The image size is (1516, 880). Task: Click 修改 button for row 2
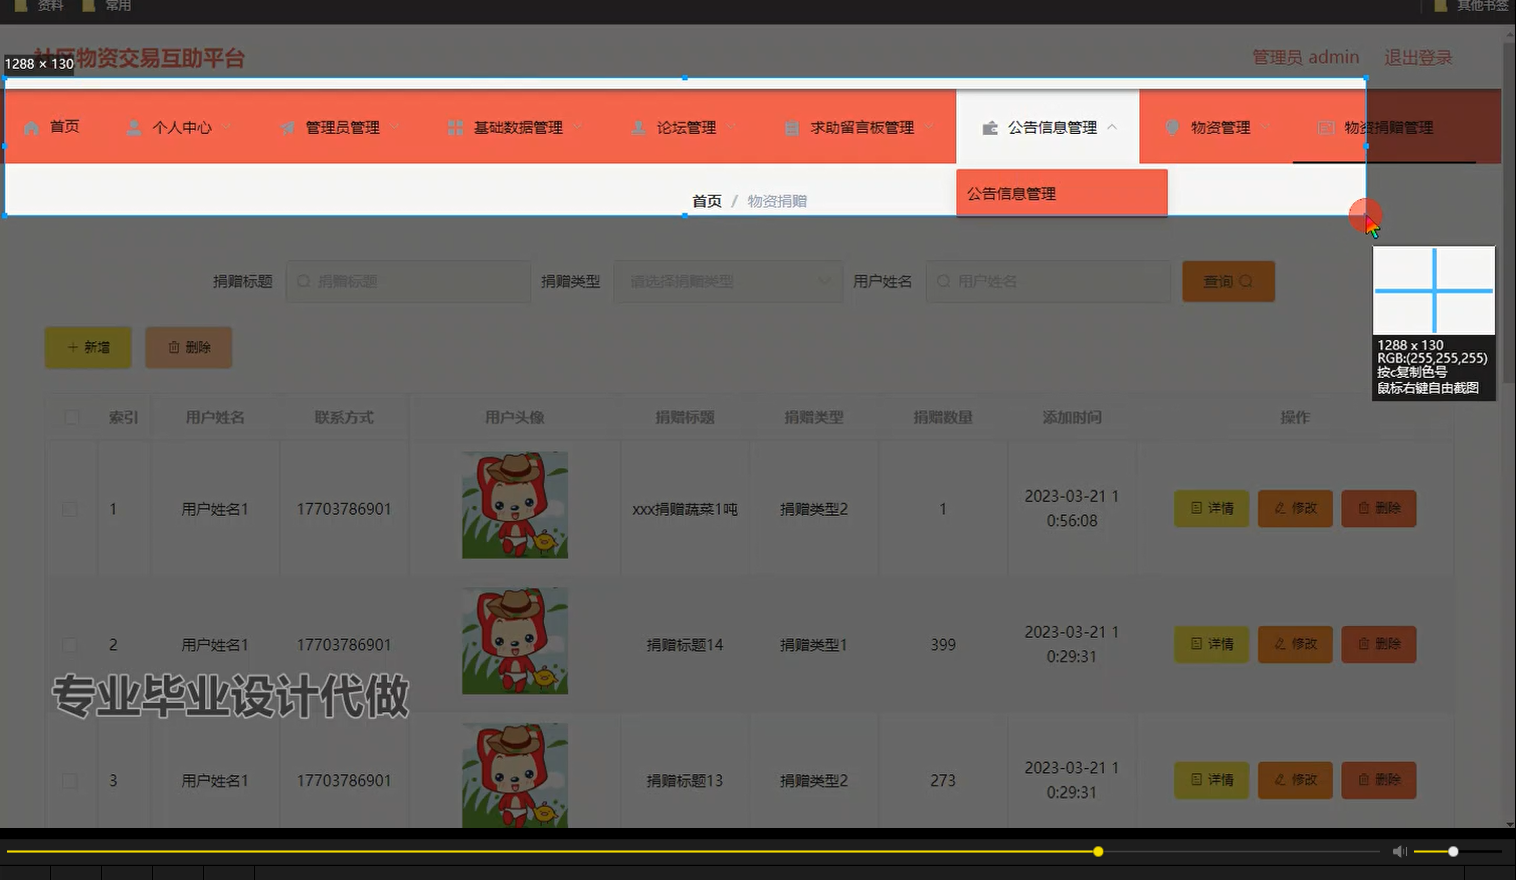click(x=1295, y=644)
